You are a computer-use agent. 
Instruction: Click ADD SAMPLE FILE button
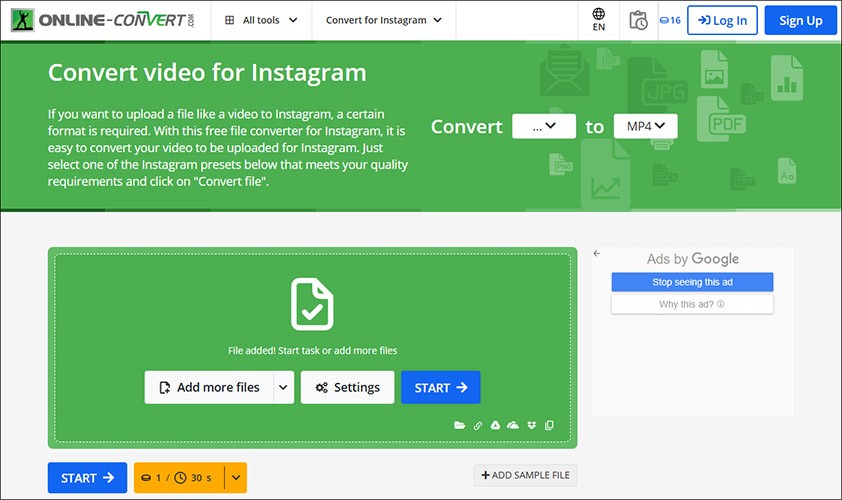[x=525, y=475]
